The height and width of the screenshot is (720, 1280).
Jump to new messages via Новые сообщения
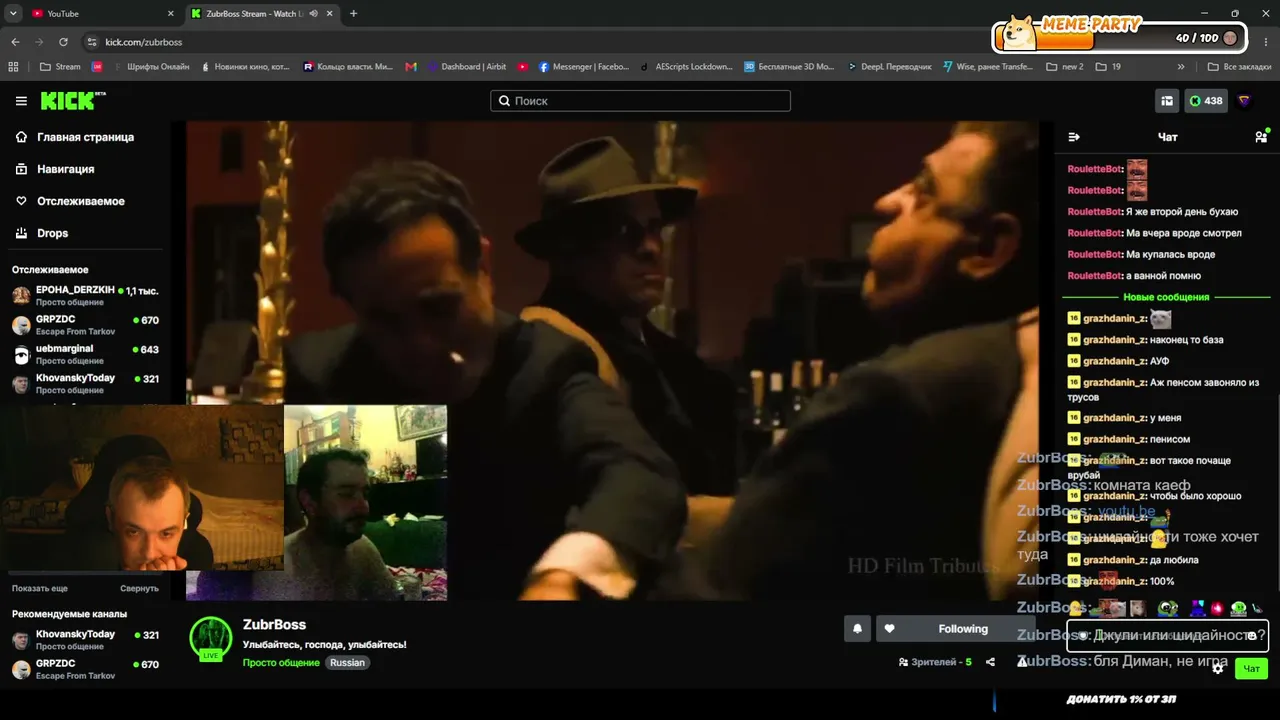coord(1166,297)
